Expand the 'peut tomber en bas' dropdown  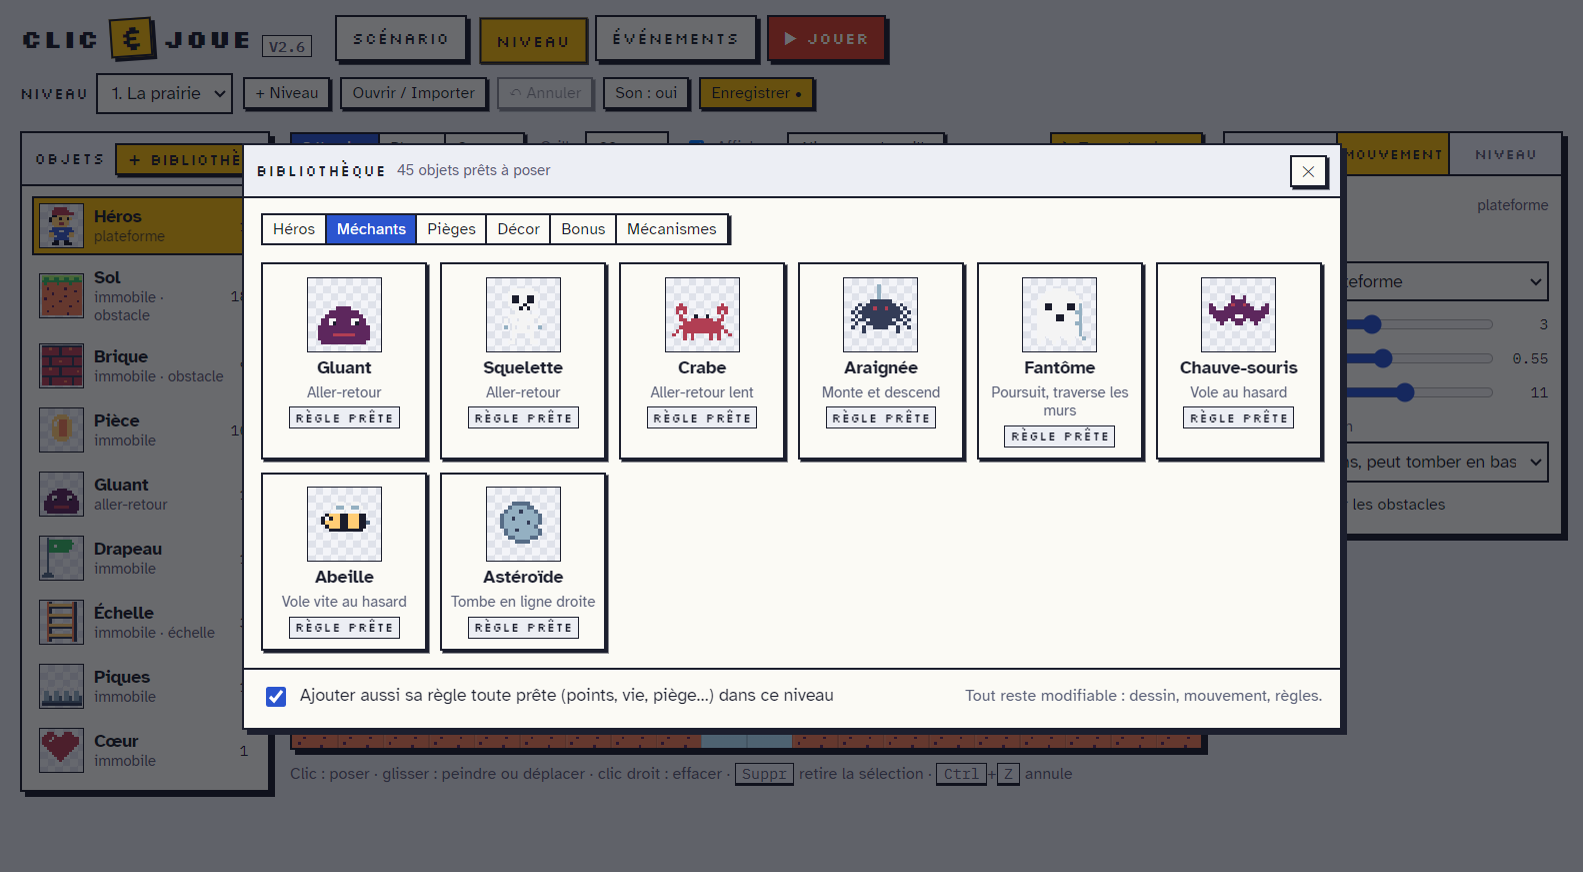coord(1446,462)
